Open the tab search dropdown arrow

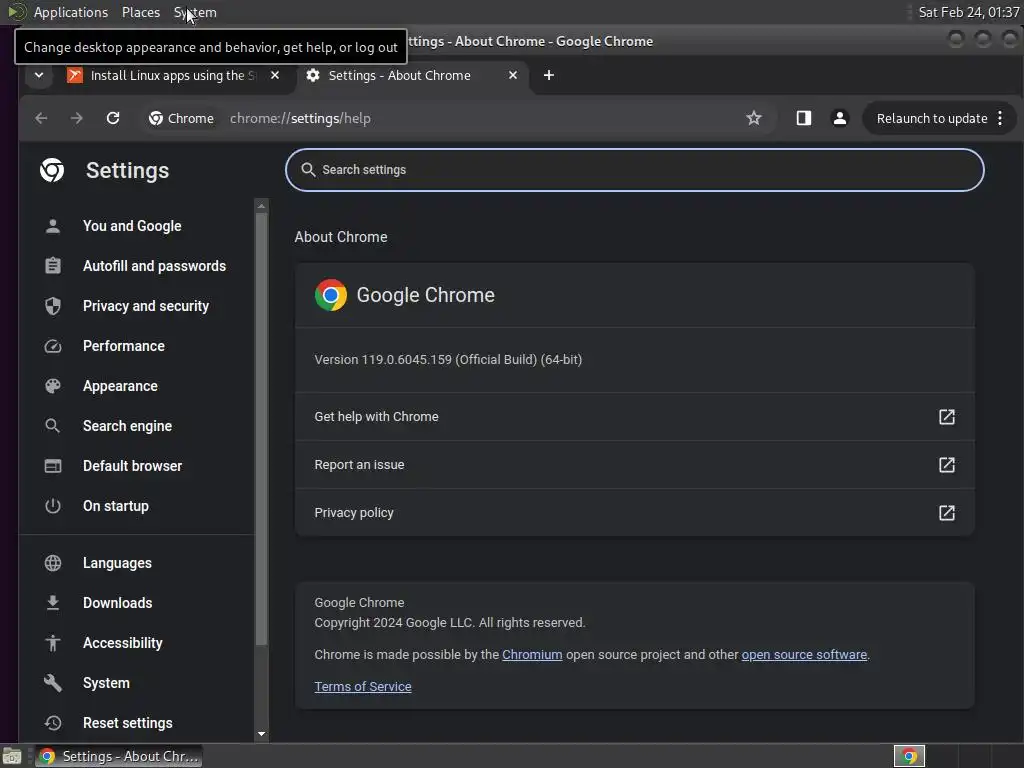39,75
